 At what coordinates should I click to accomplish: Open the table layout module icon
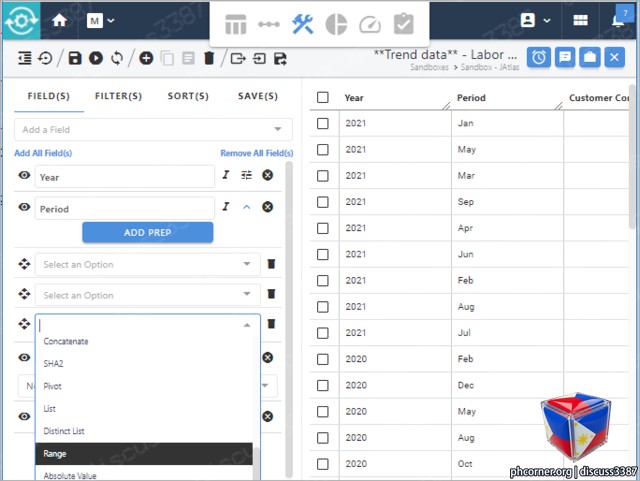coord(236,24)
